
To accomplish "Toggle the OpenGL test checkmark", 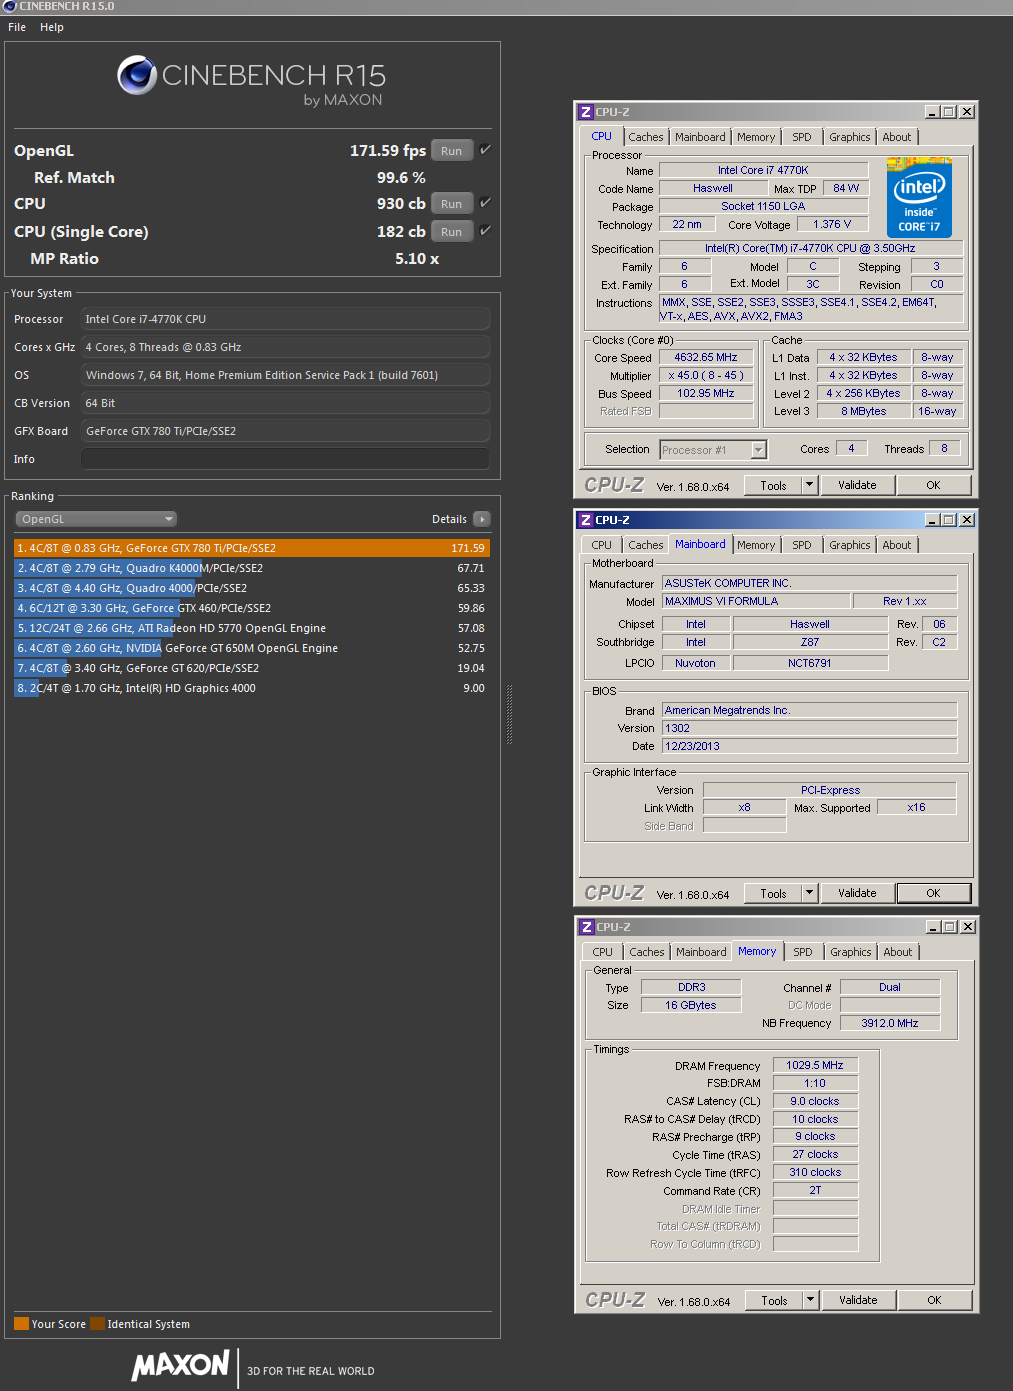I will [485, 150].
